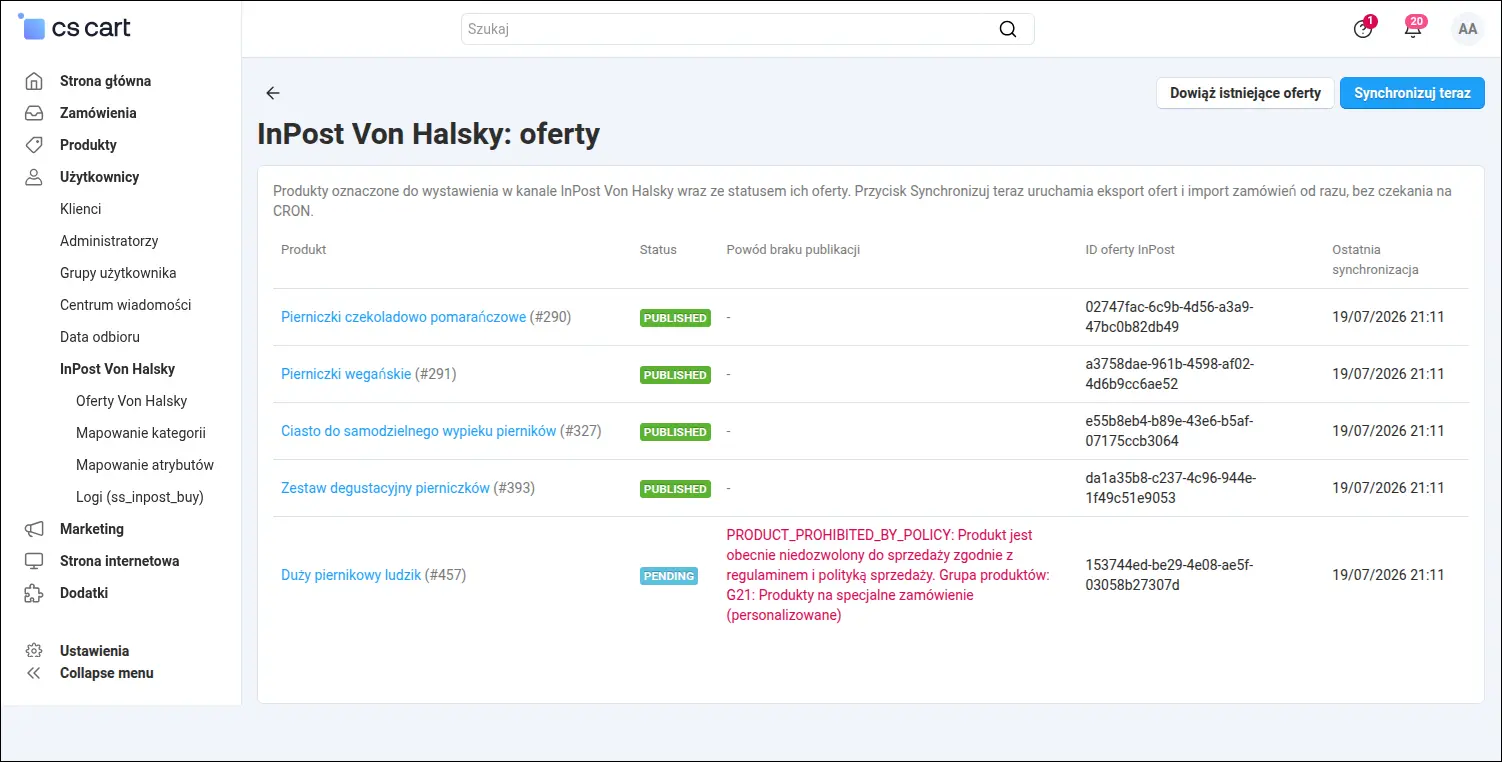Open Mapowanie kategorii submenu item
The image size is (1502, 762).
pos(141,433)
